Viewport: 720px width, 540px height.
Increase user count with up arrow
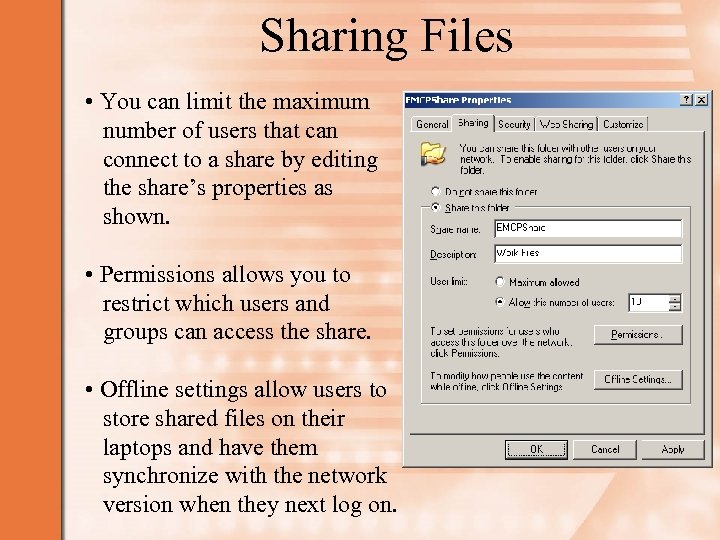[x=675, y=298]
